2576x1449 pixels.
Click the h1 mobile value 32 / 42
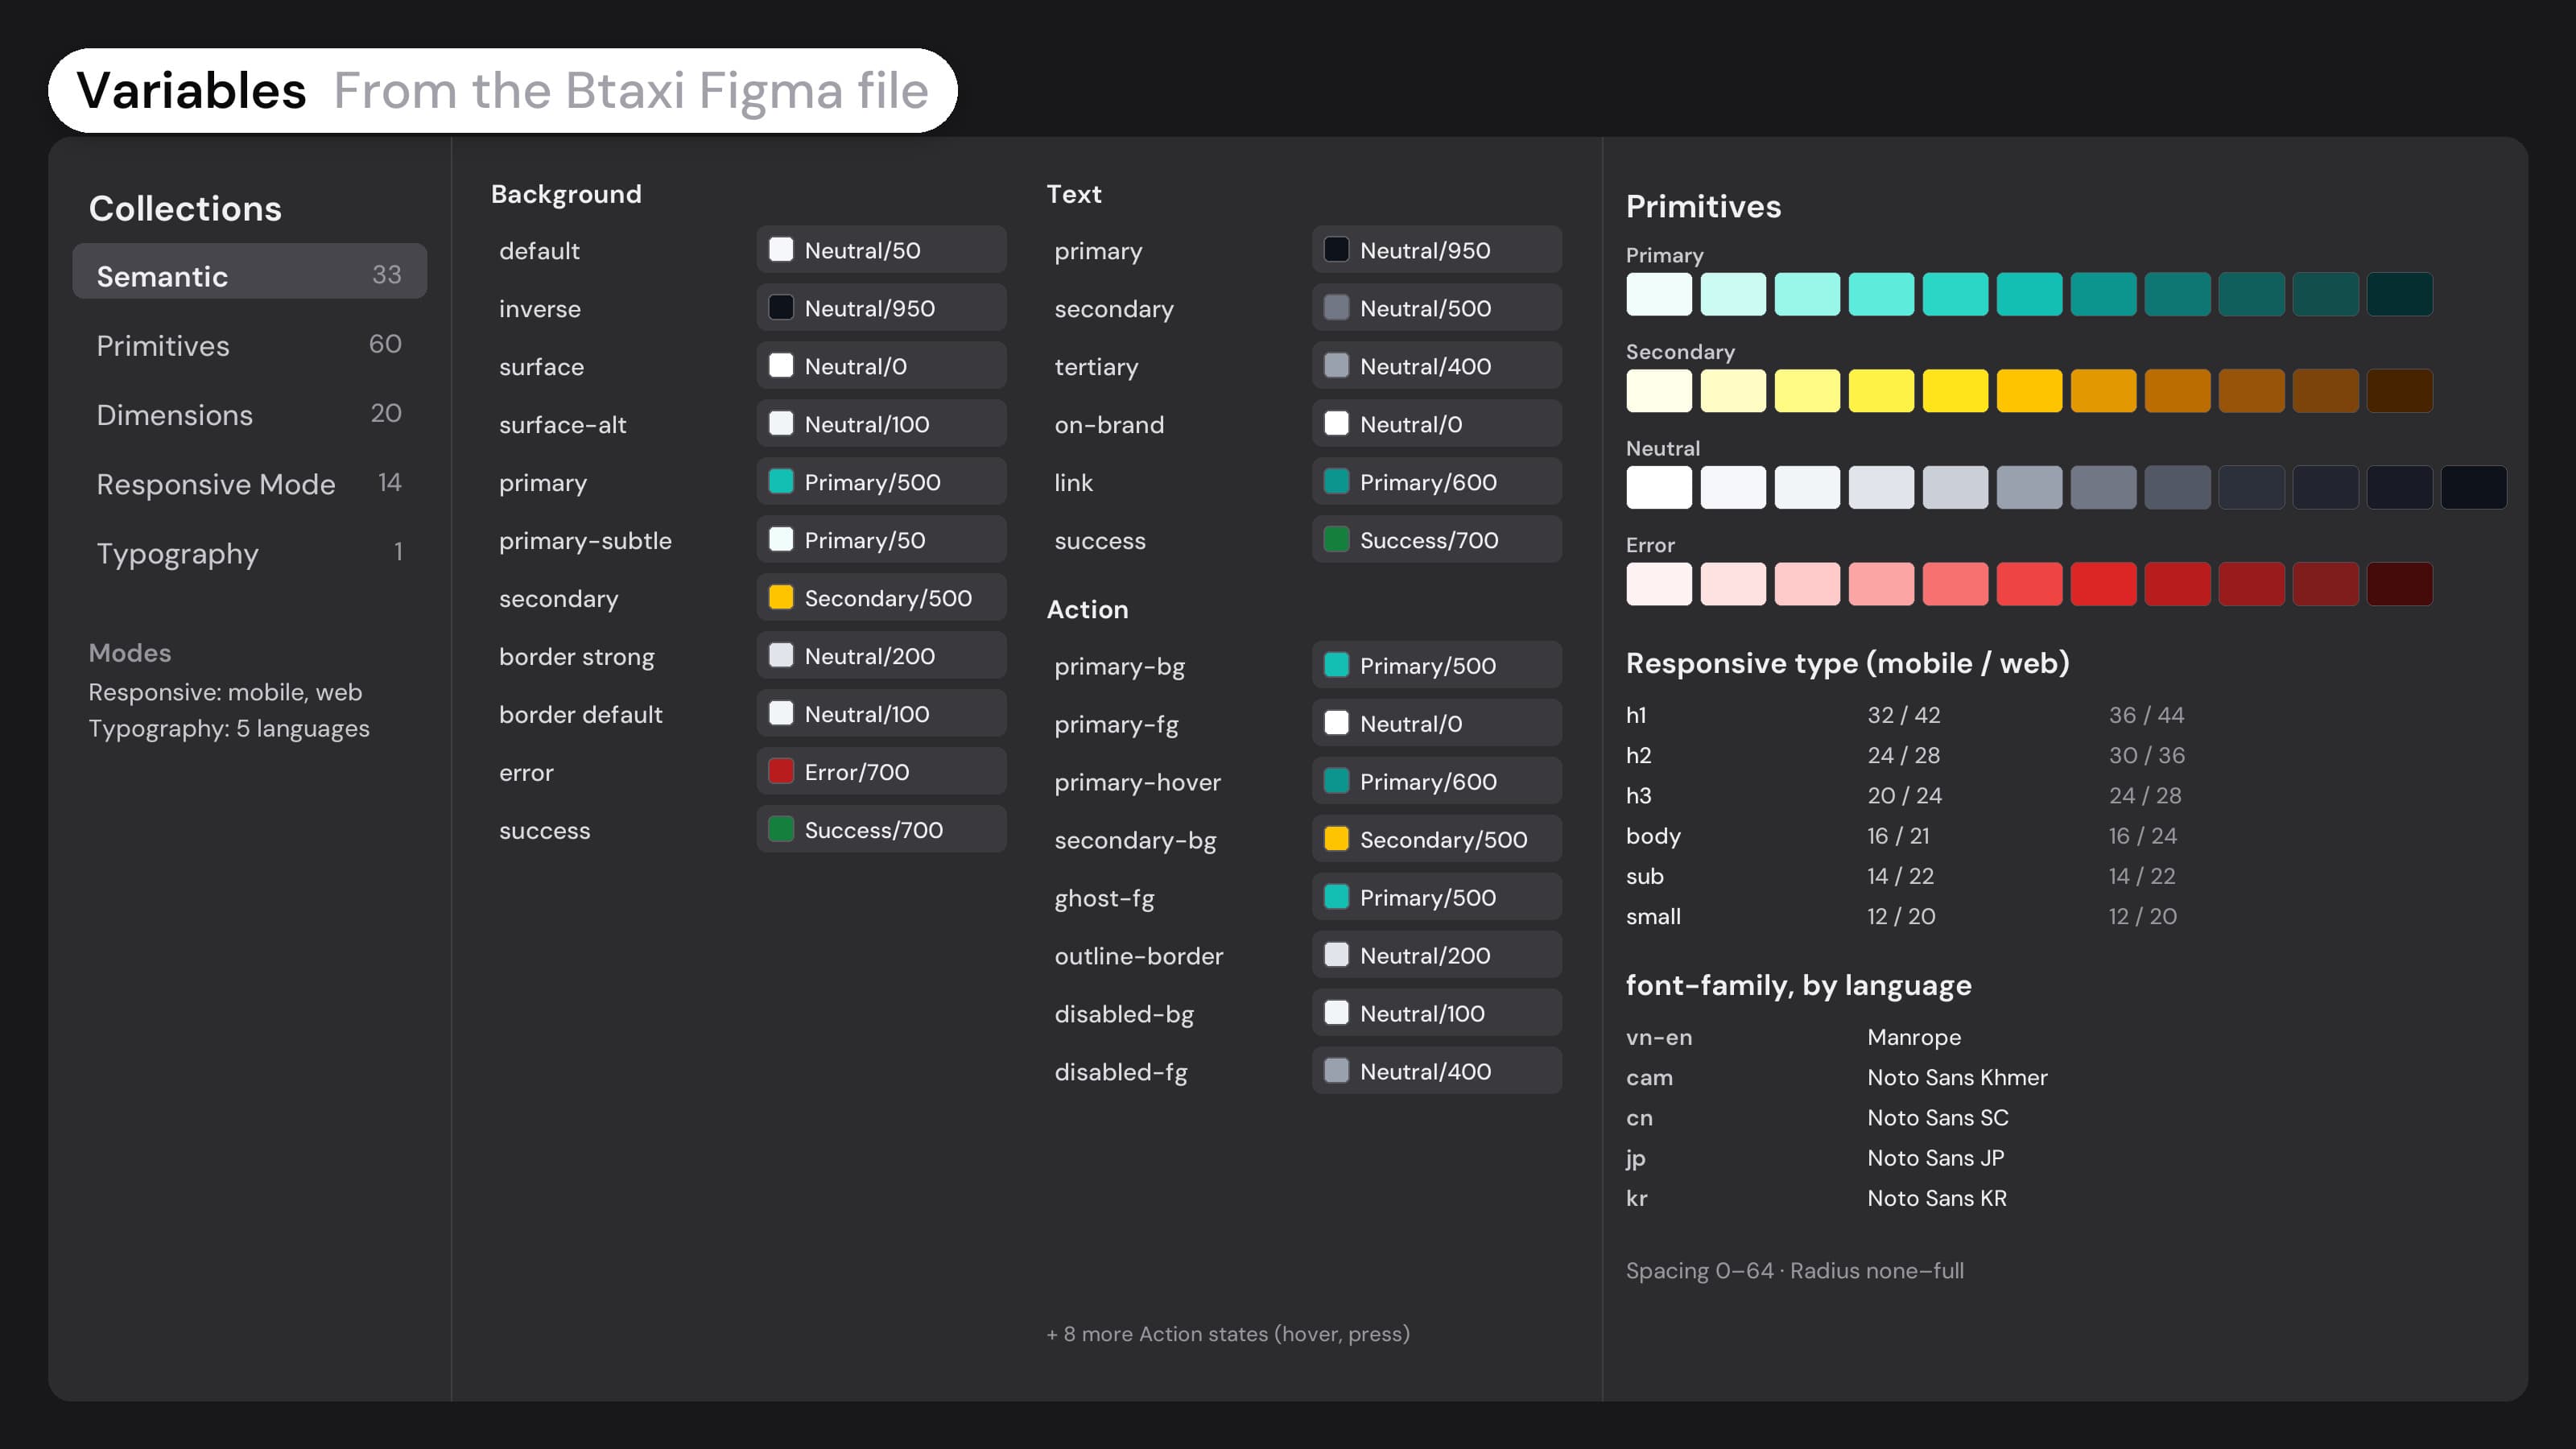pos(1903,715)
